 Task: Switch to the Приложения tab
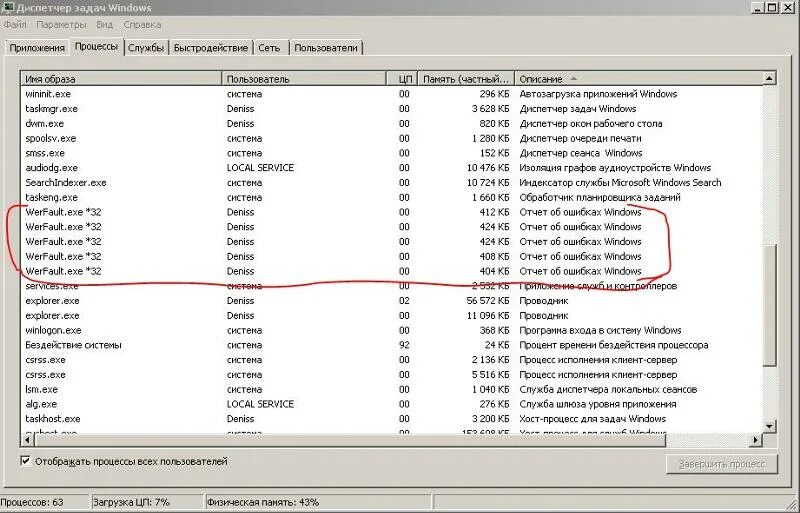tap(37, 48)
